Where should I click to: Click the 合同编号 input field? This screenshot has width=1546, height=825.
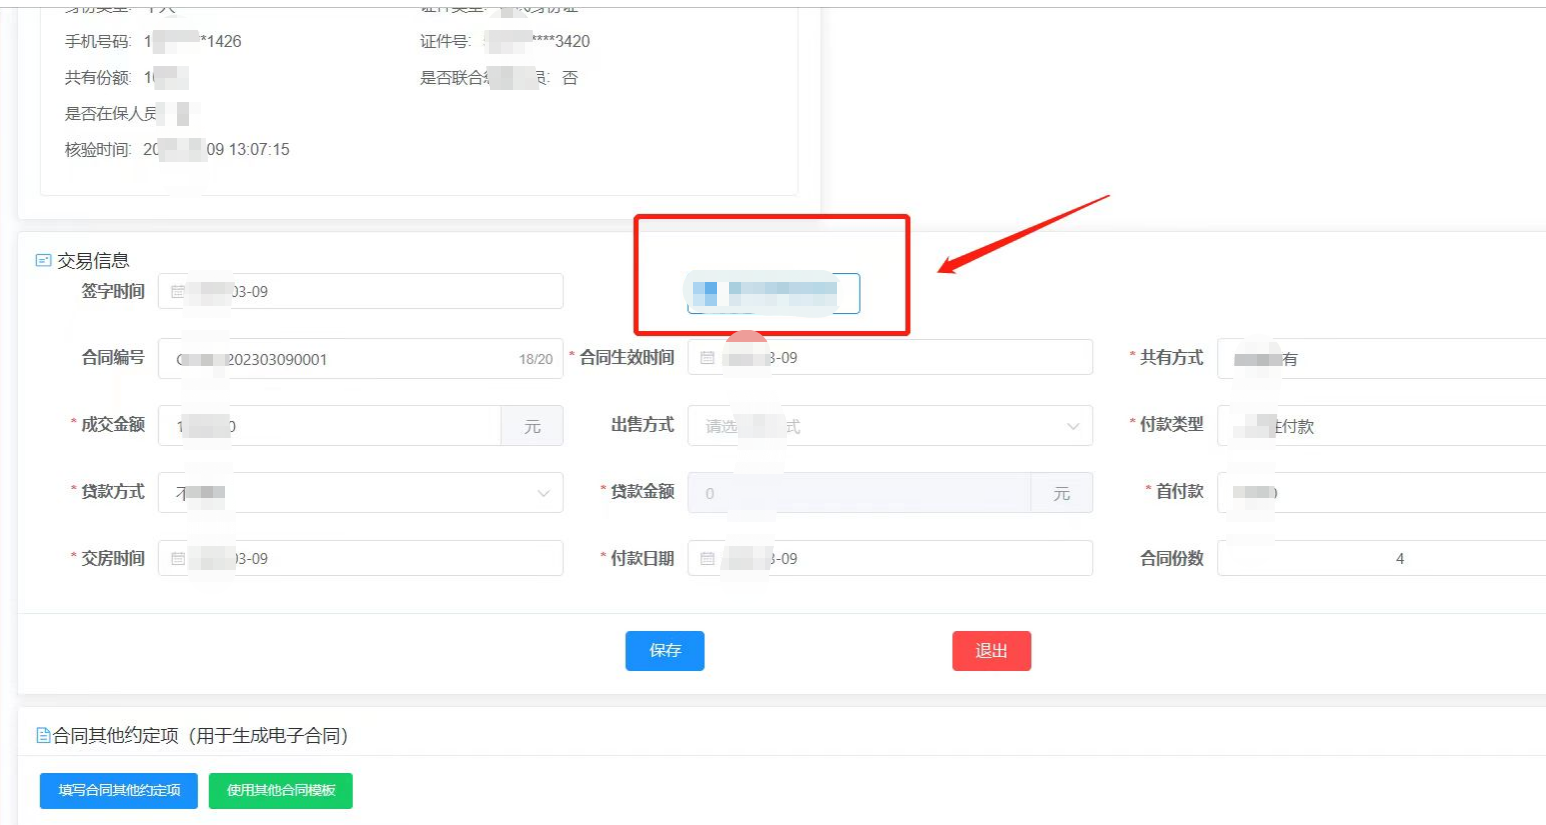361,359
